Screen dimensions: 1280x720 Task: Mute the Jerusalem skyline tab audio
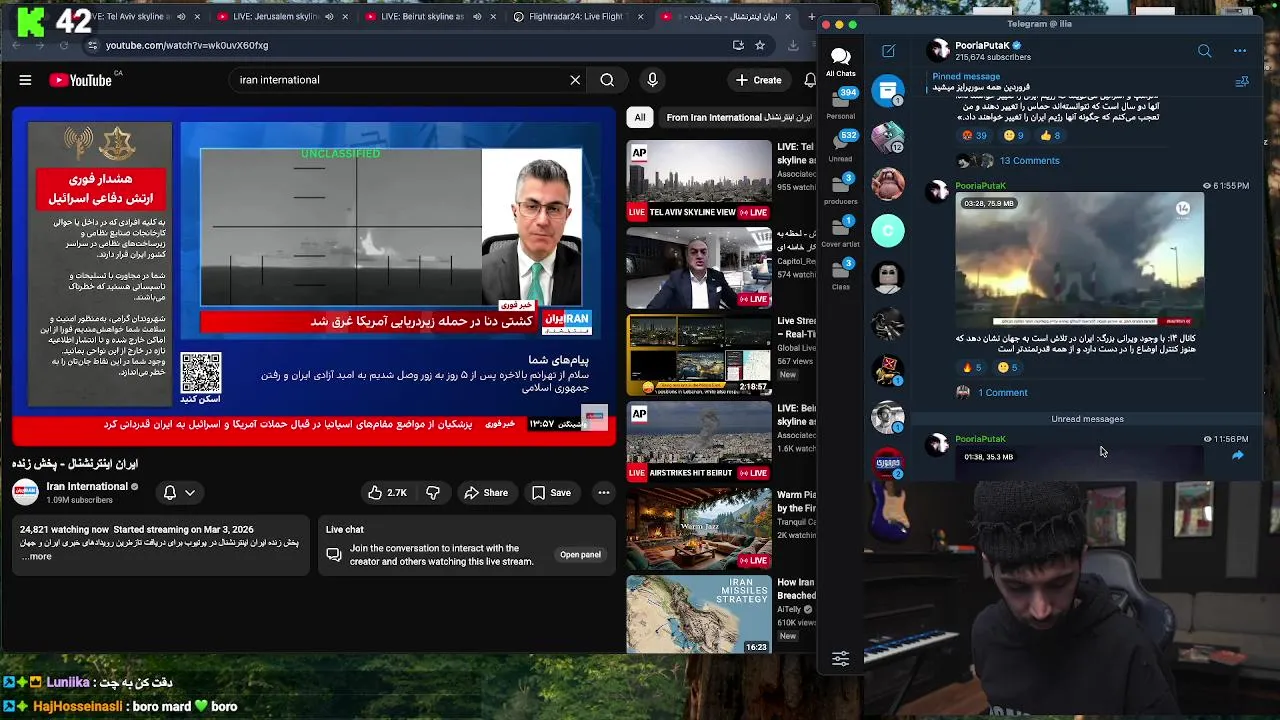329,16
